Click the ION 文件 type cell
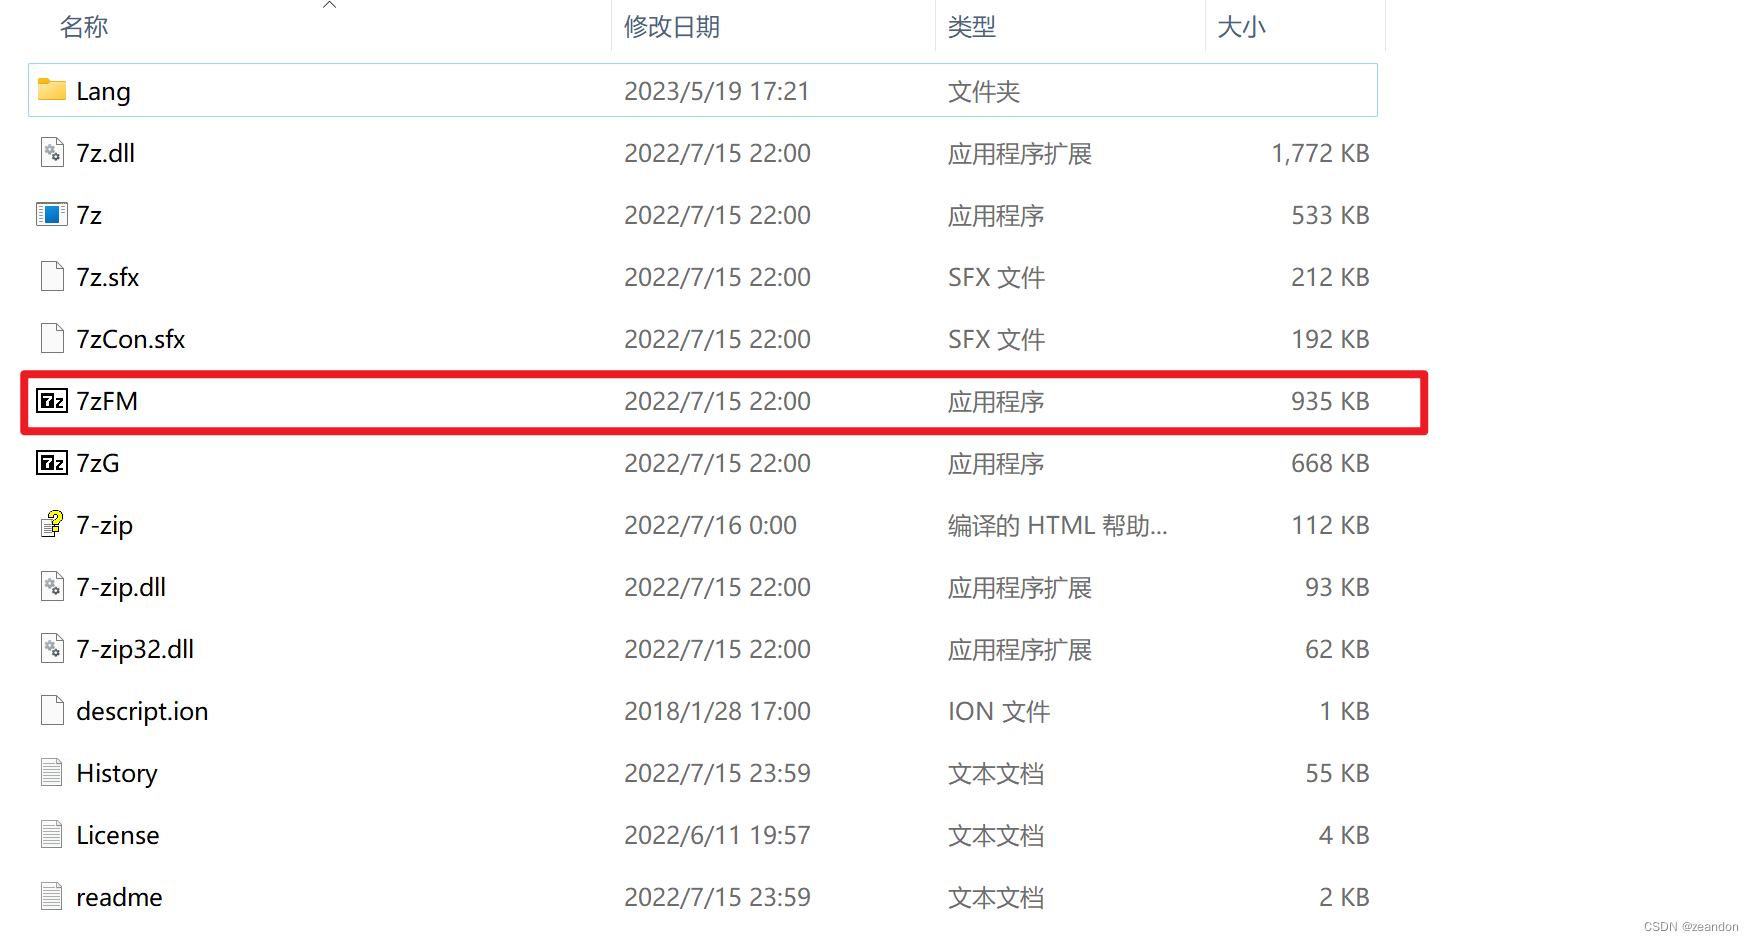 pyautogui.click(x=999, y=712)
